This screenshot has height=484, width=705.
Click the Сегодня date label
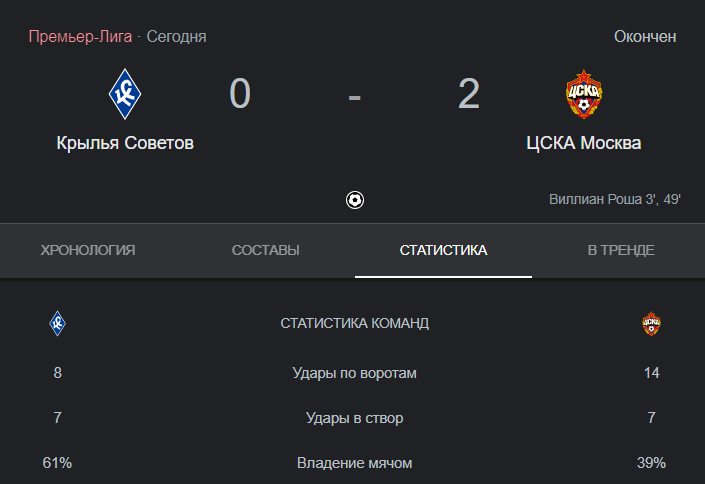point(177,37)
